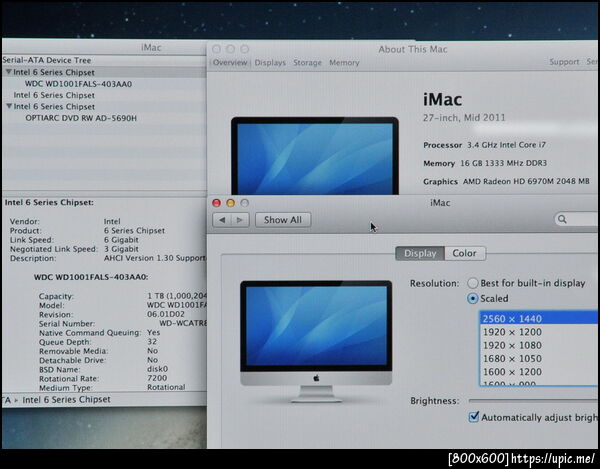Click the Graphics AMD Radeon HD 6970M line
The image size is (600, 469).
coord(506,181)
